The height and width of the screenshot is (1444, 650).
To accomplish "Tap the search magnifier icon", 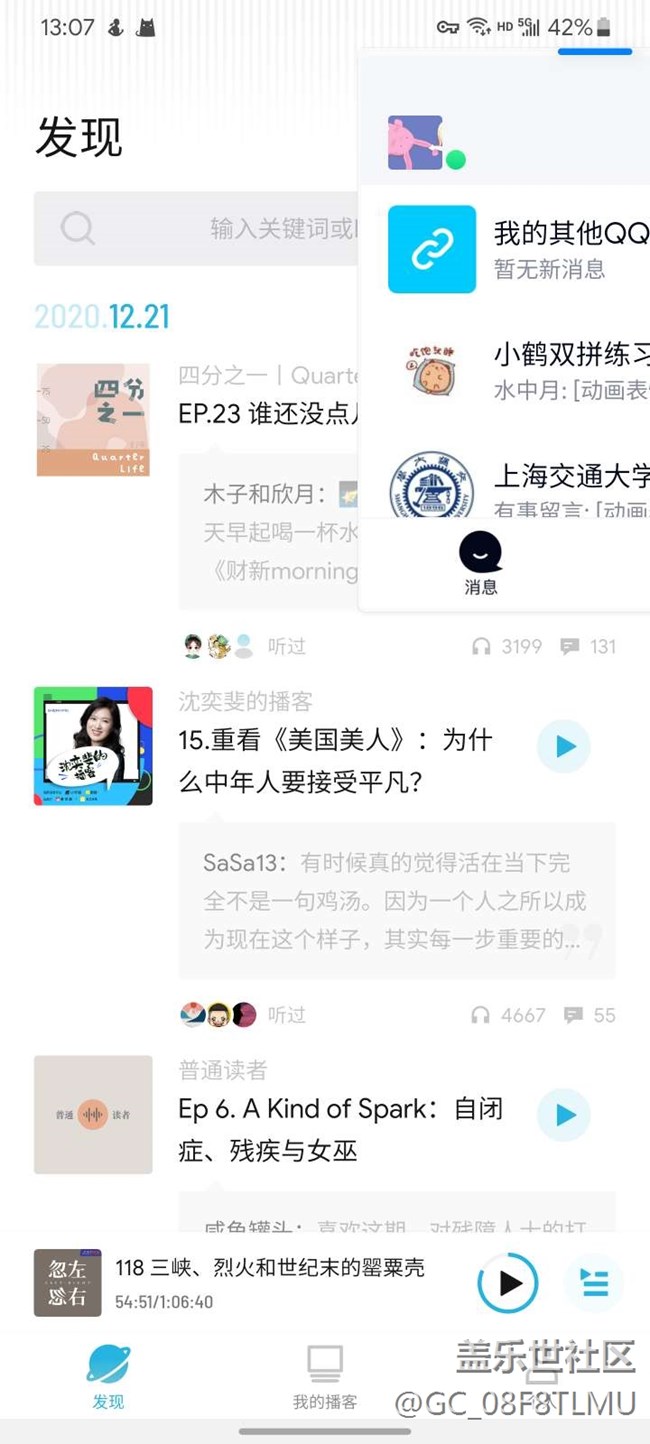I will coord(77,228).
